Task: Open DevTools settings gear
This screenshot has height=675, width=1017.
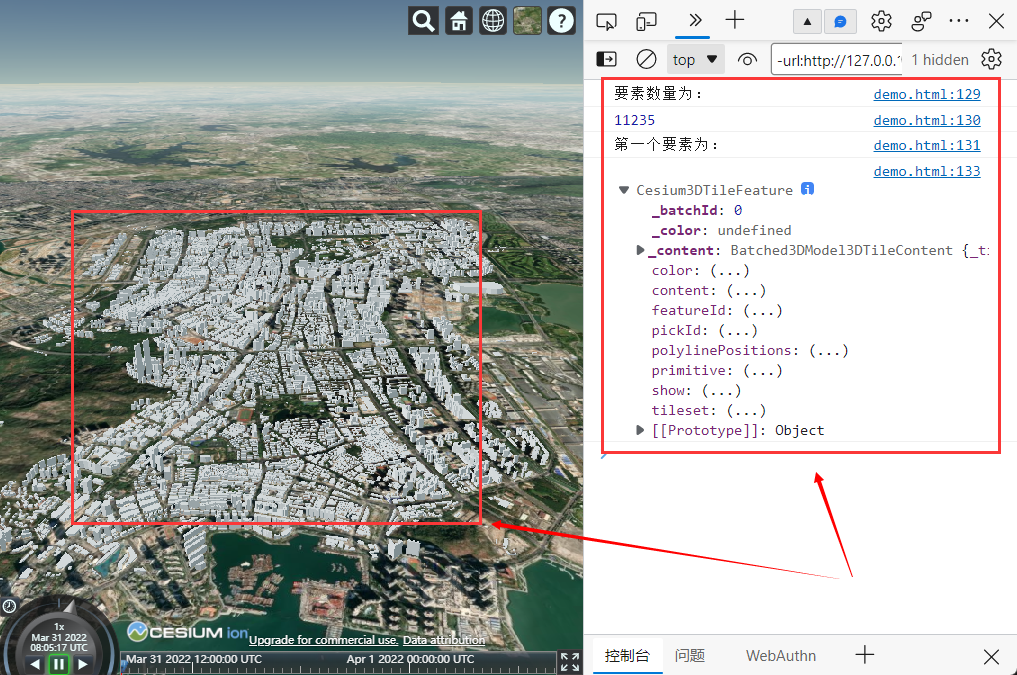Action: (881, 20)
